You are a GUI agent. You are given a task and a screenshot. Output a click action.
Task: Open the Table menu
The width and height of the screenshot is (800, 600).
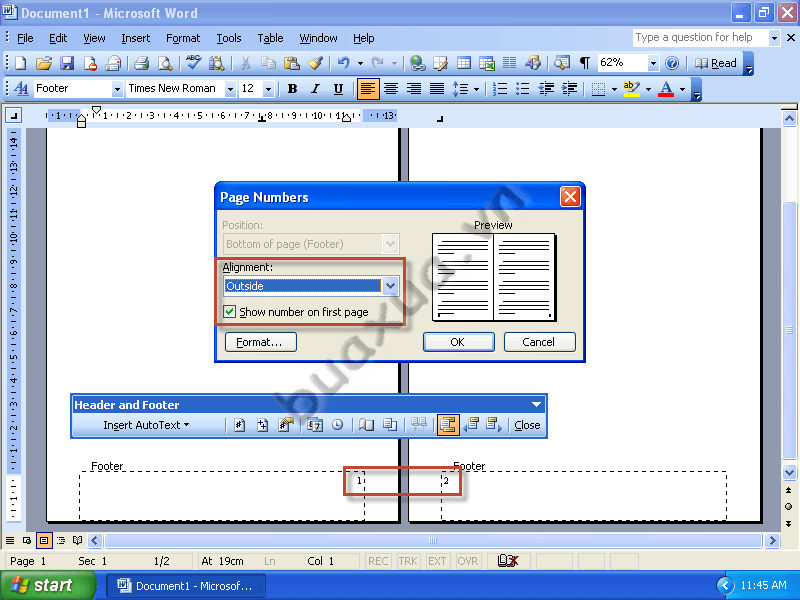tap(270, 38)
